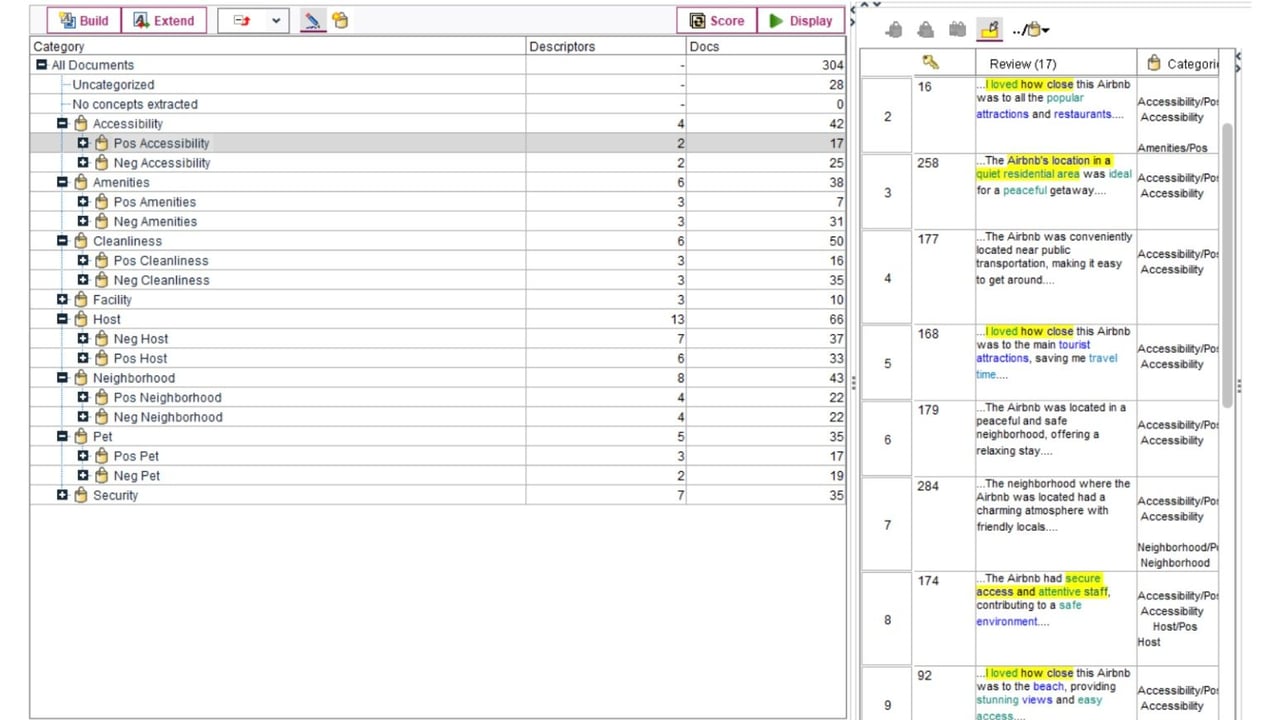Expand the Security category node

coord(62,495)
